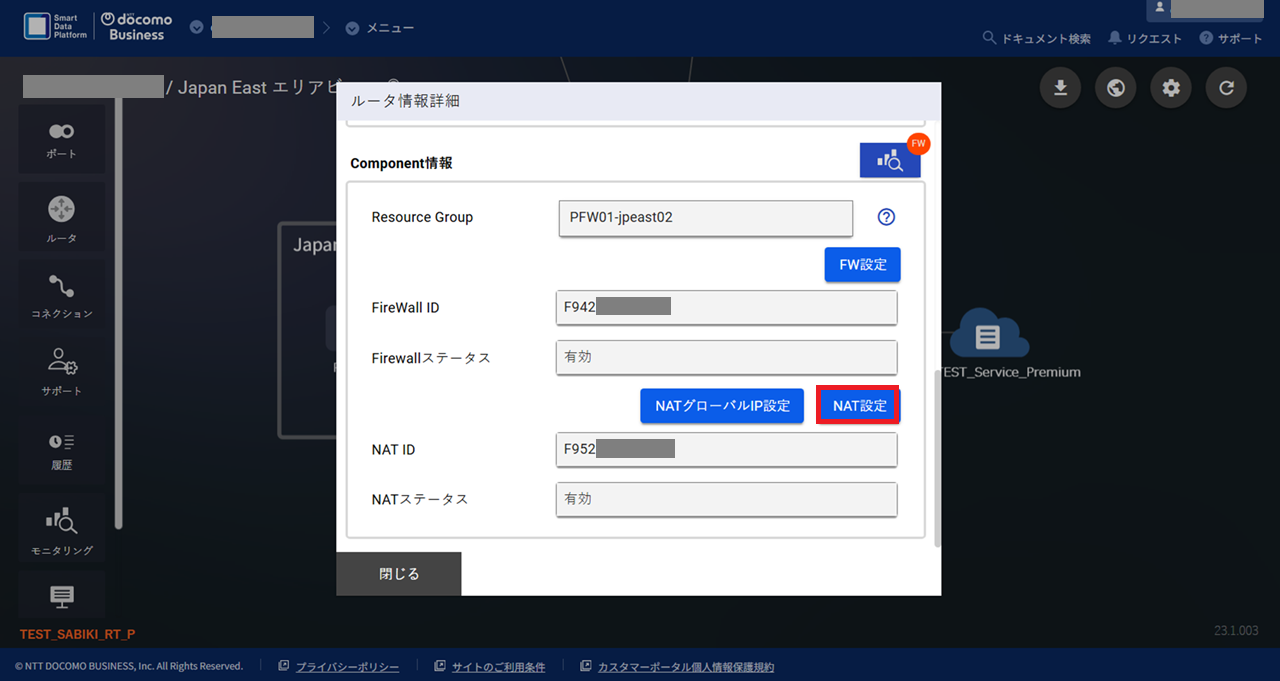Open the プライバシーポリシー footer link
1280x681 pixels.
tap(347, 667)
